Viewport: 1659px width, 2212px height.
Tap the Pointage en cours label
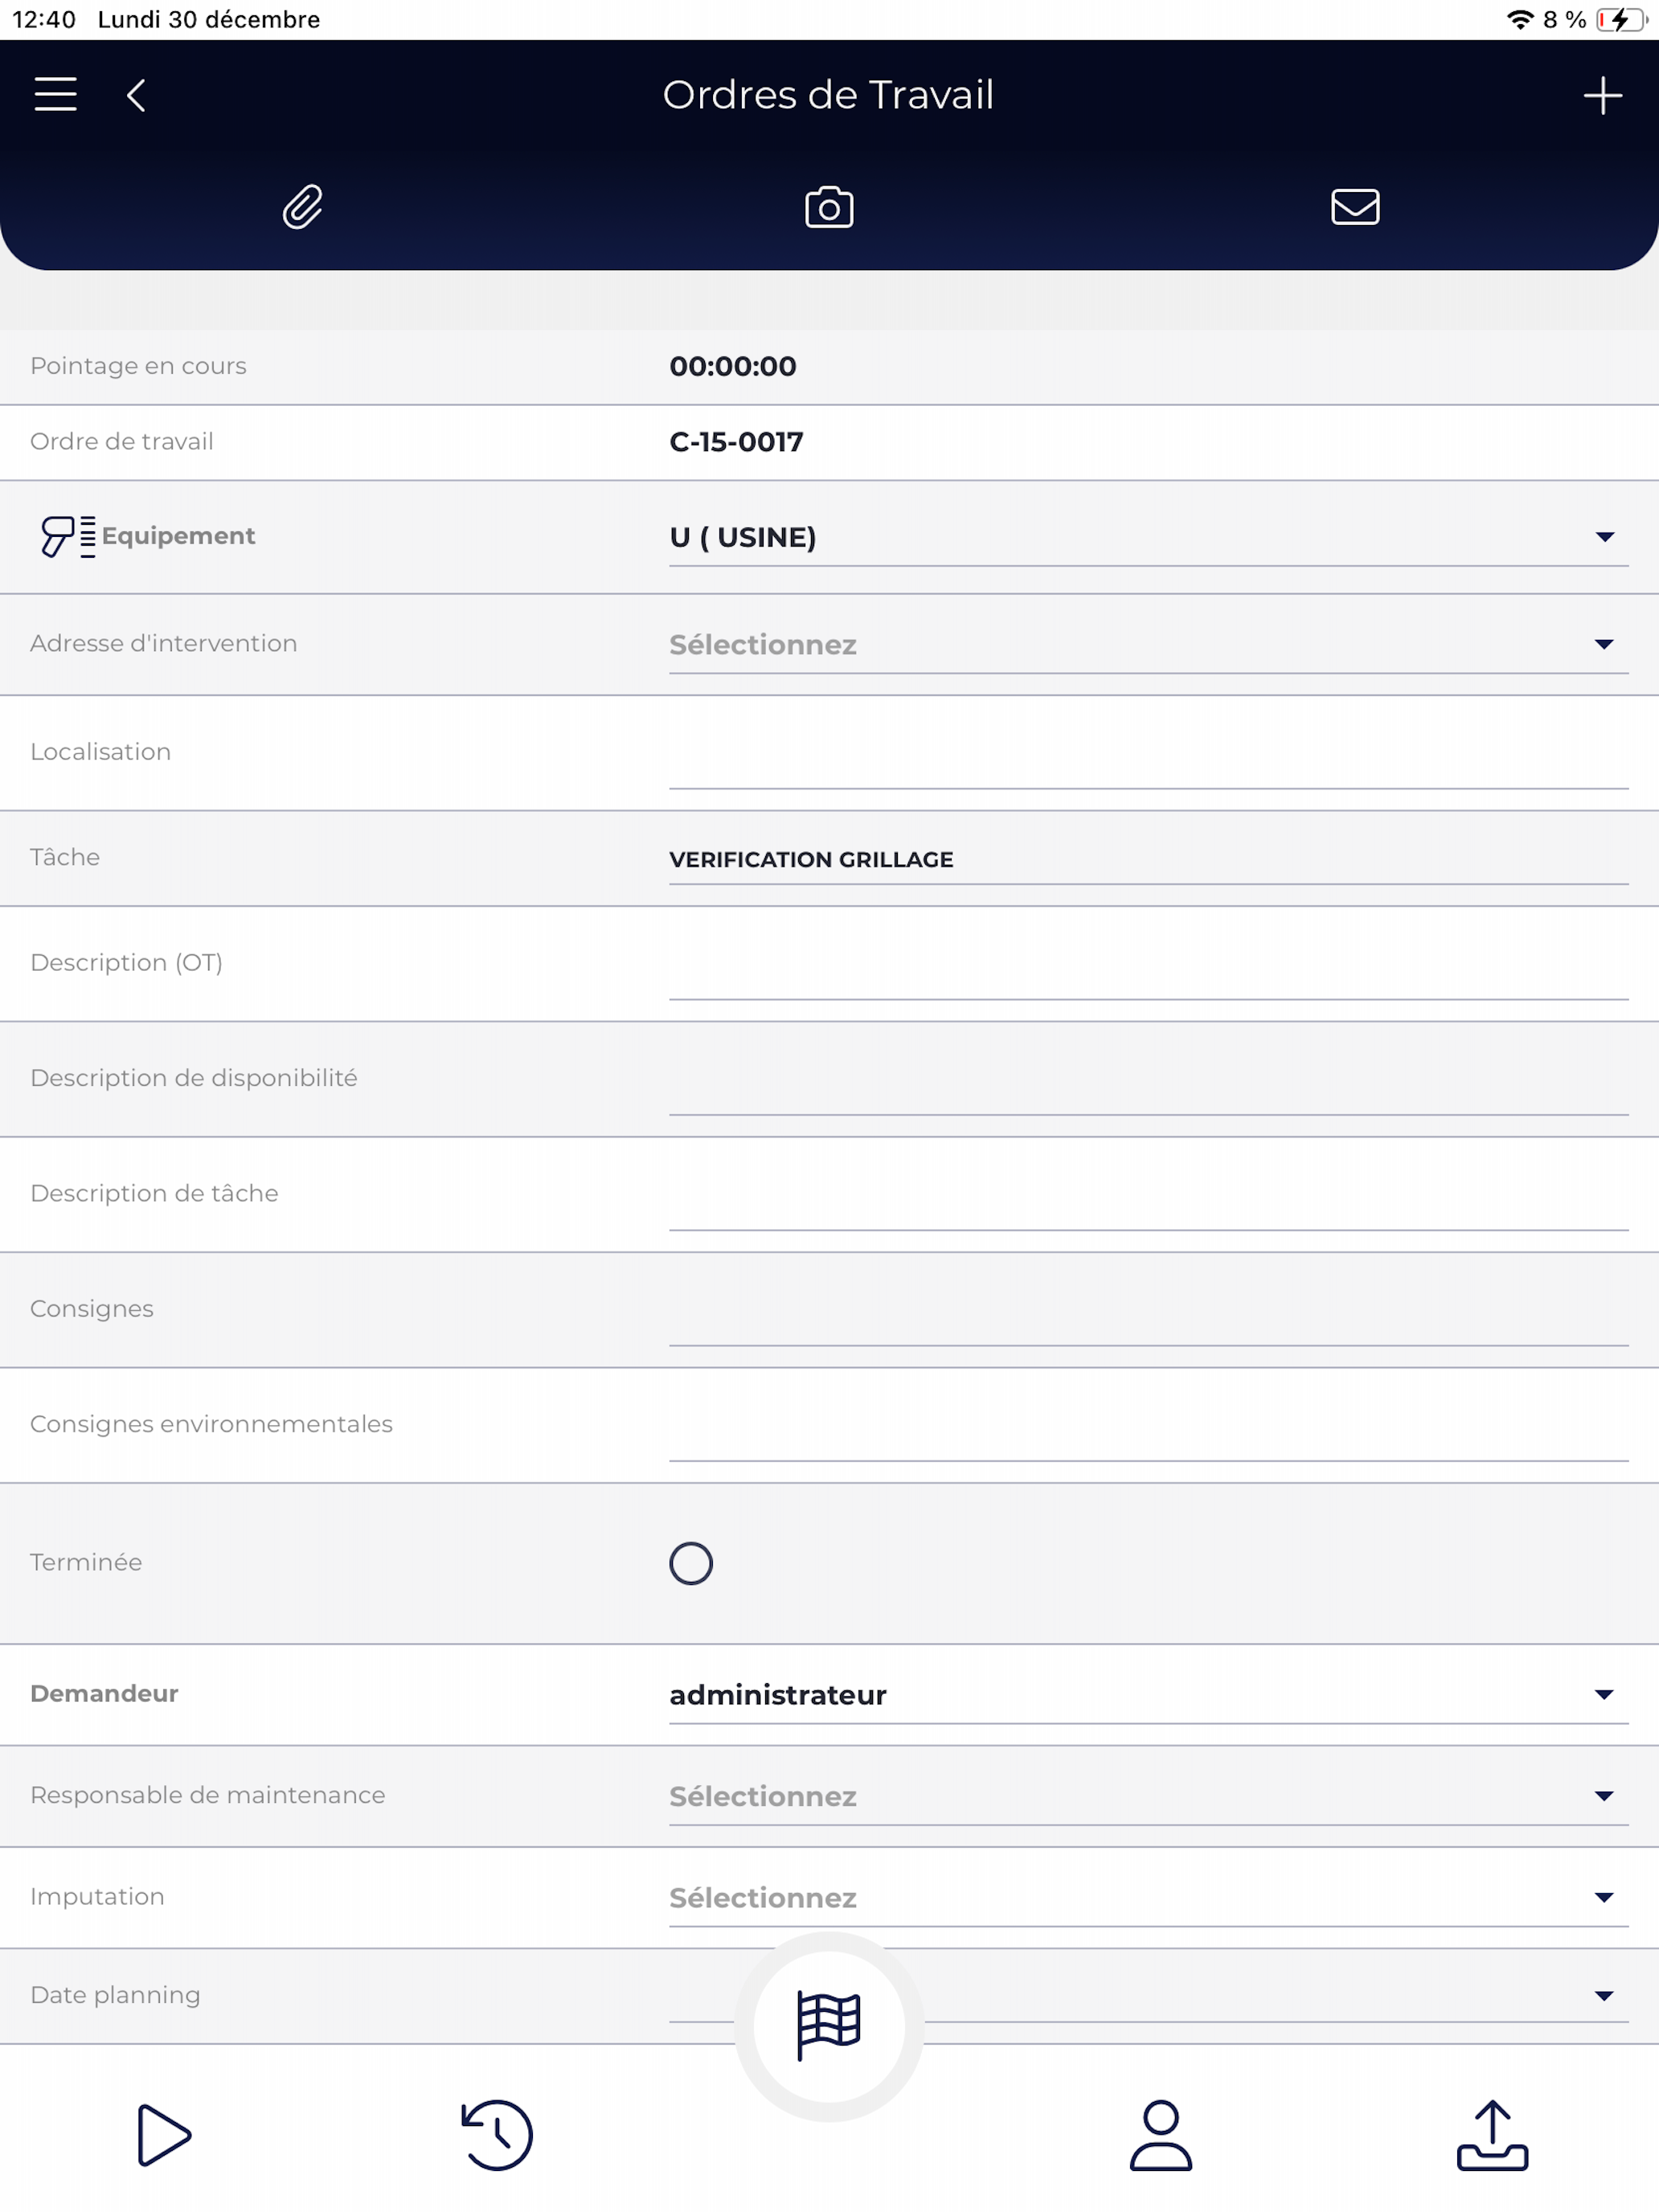[x=138, y=366]
